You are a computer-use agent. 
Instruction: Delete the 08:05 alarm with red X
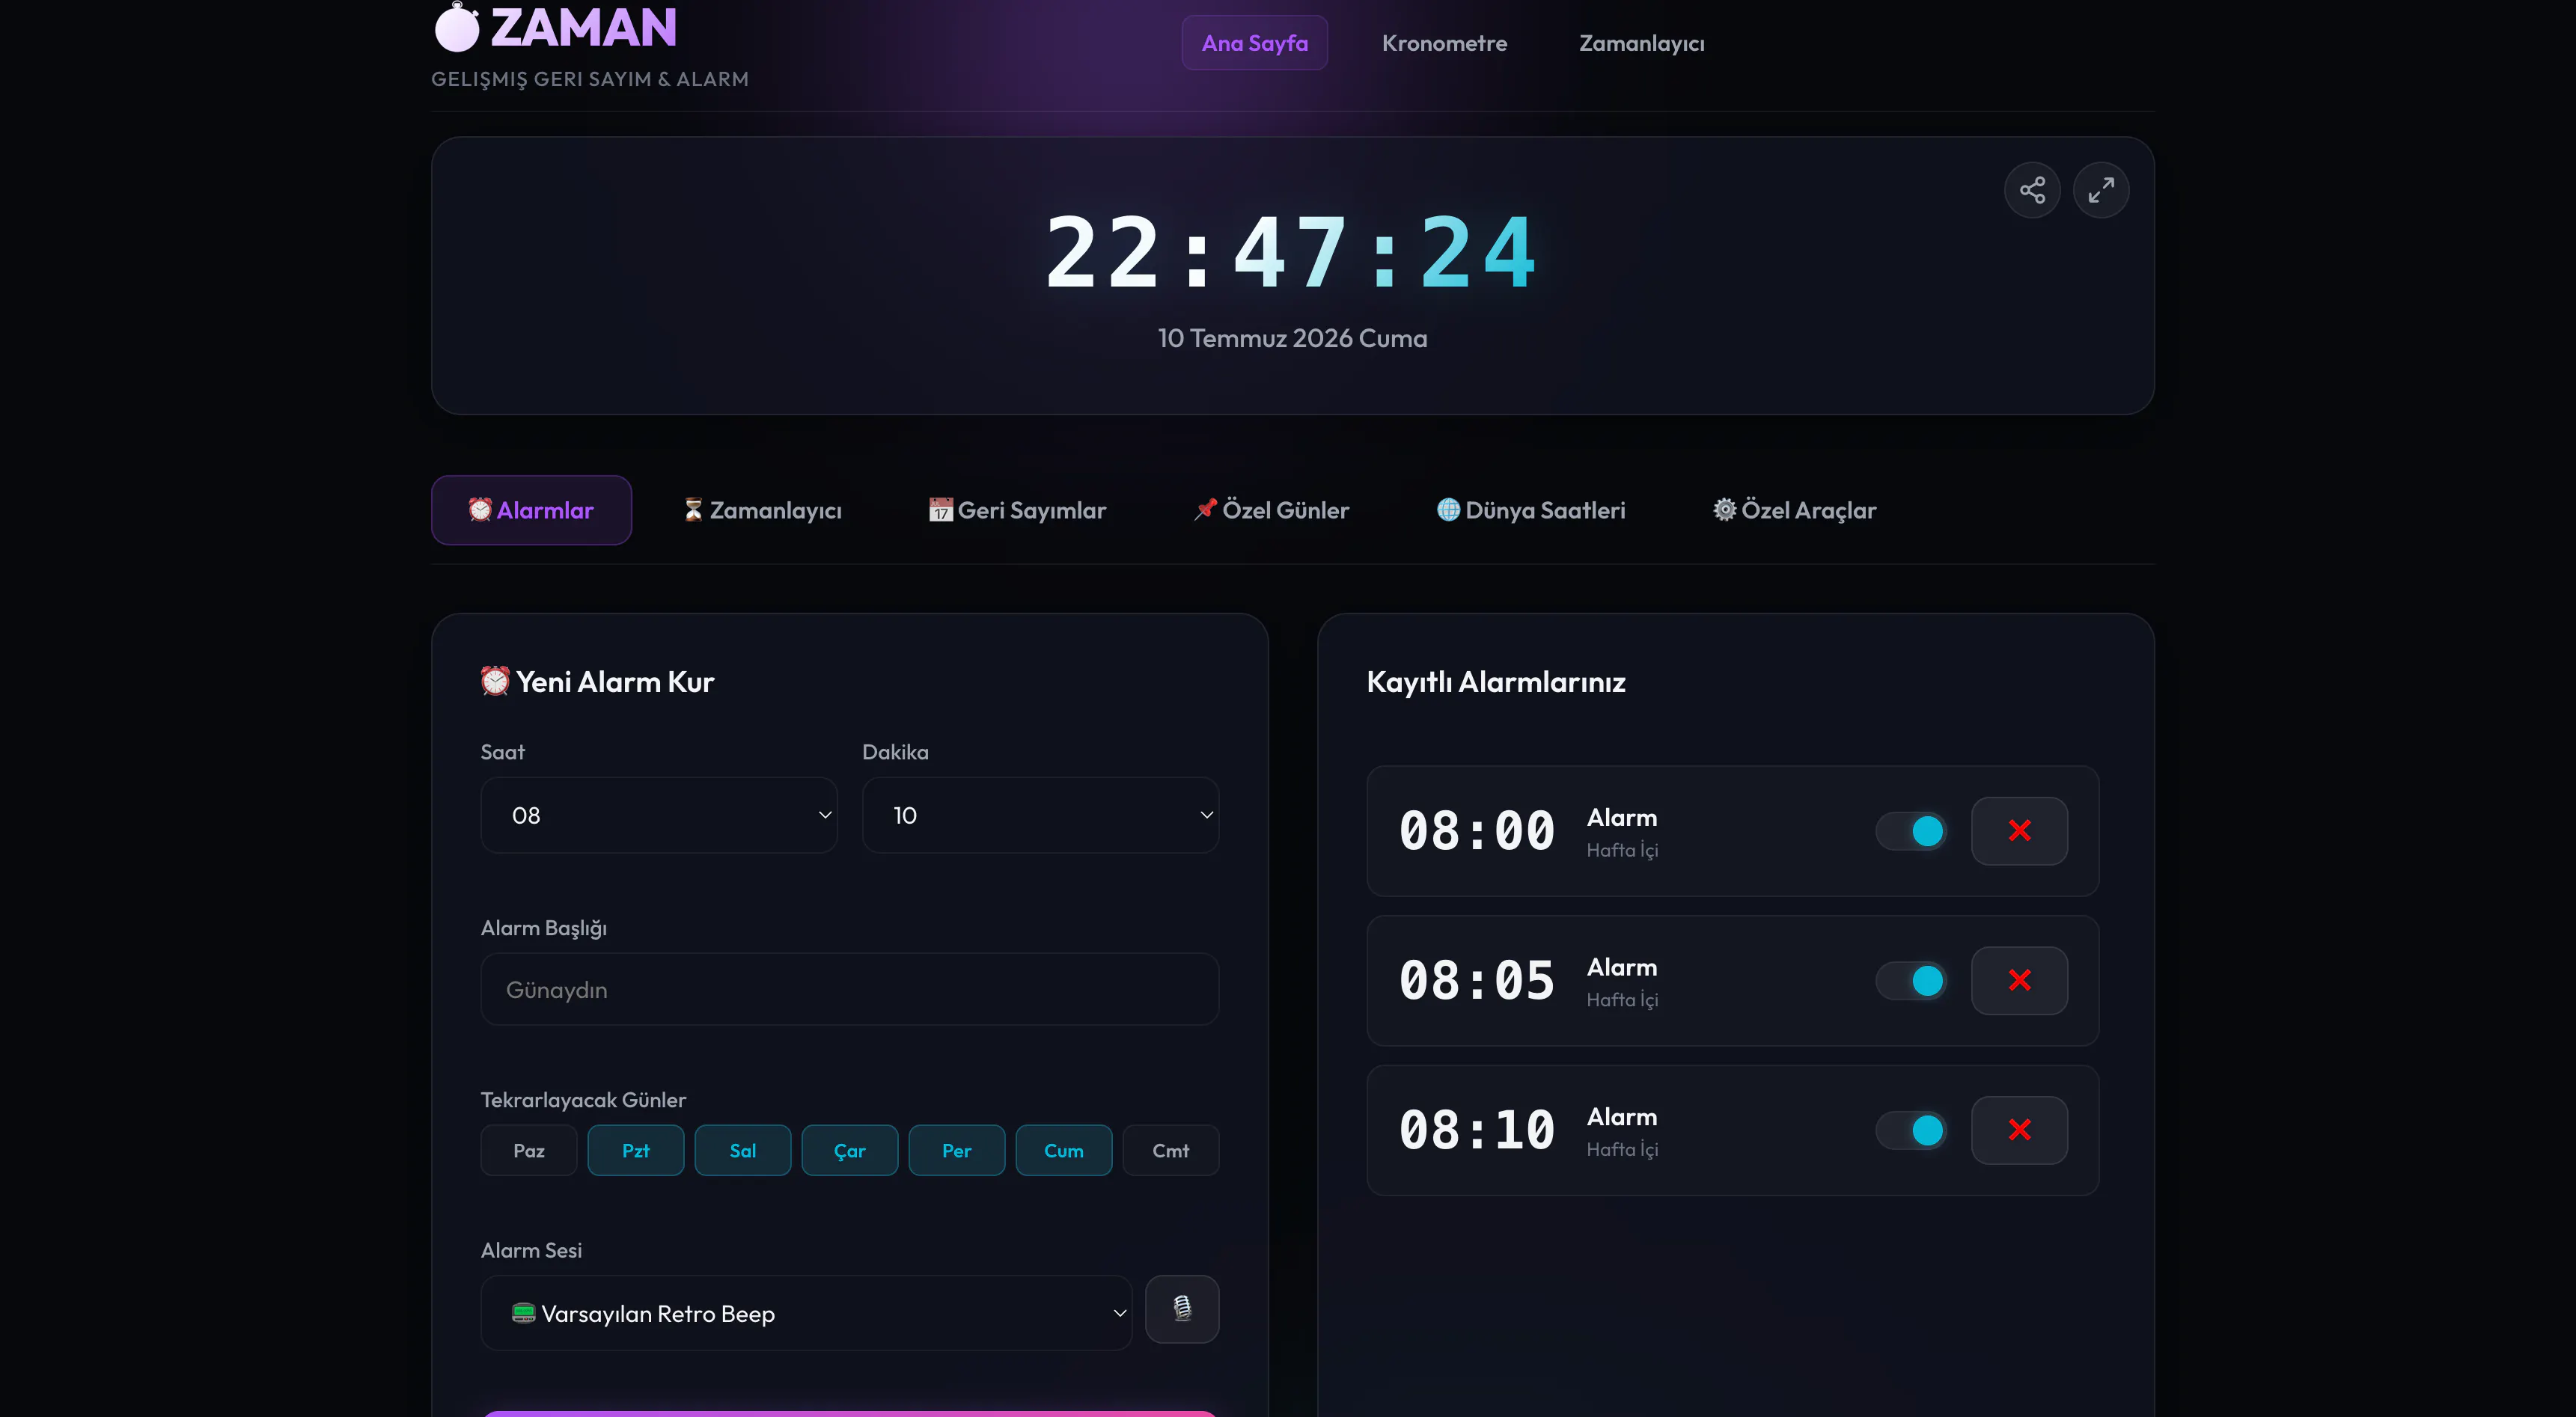(2019, 981)
